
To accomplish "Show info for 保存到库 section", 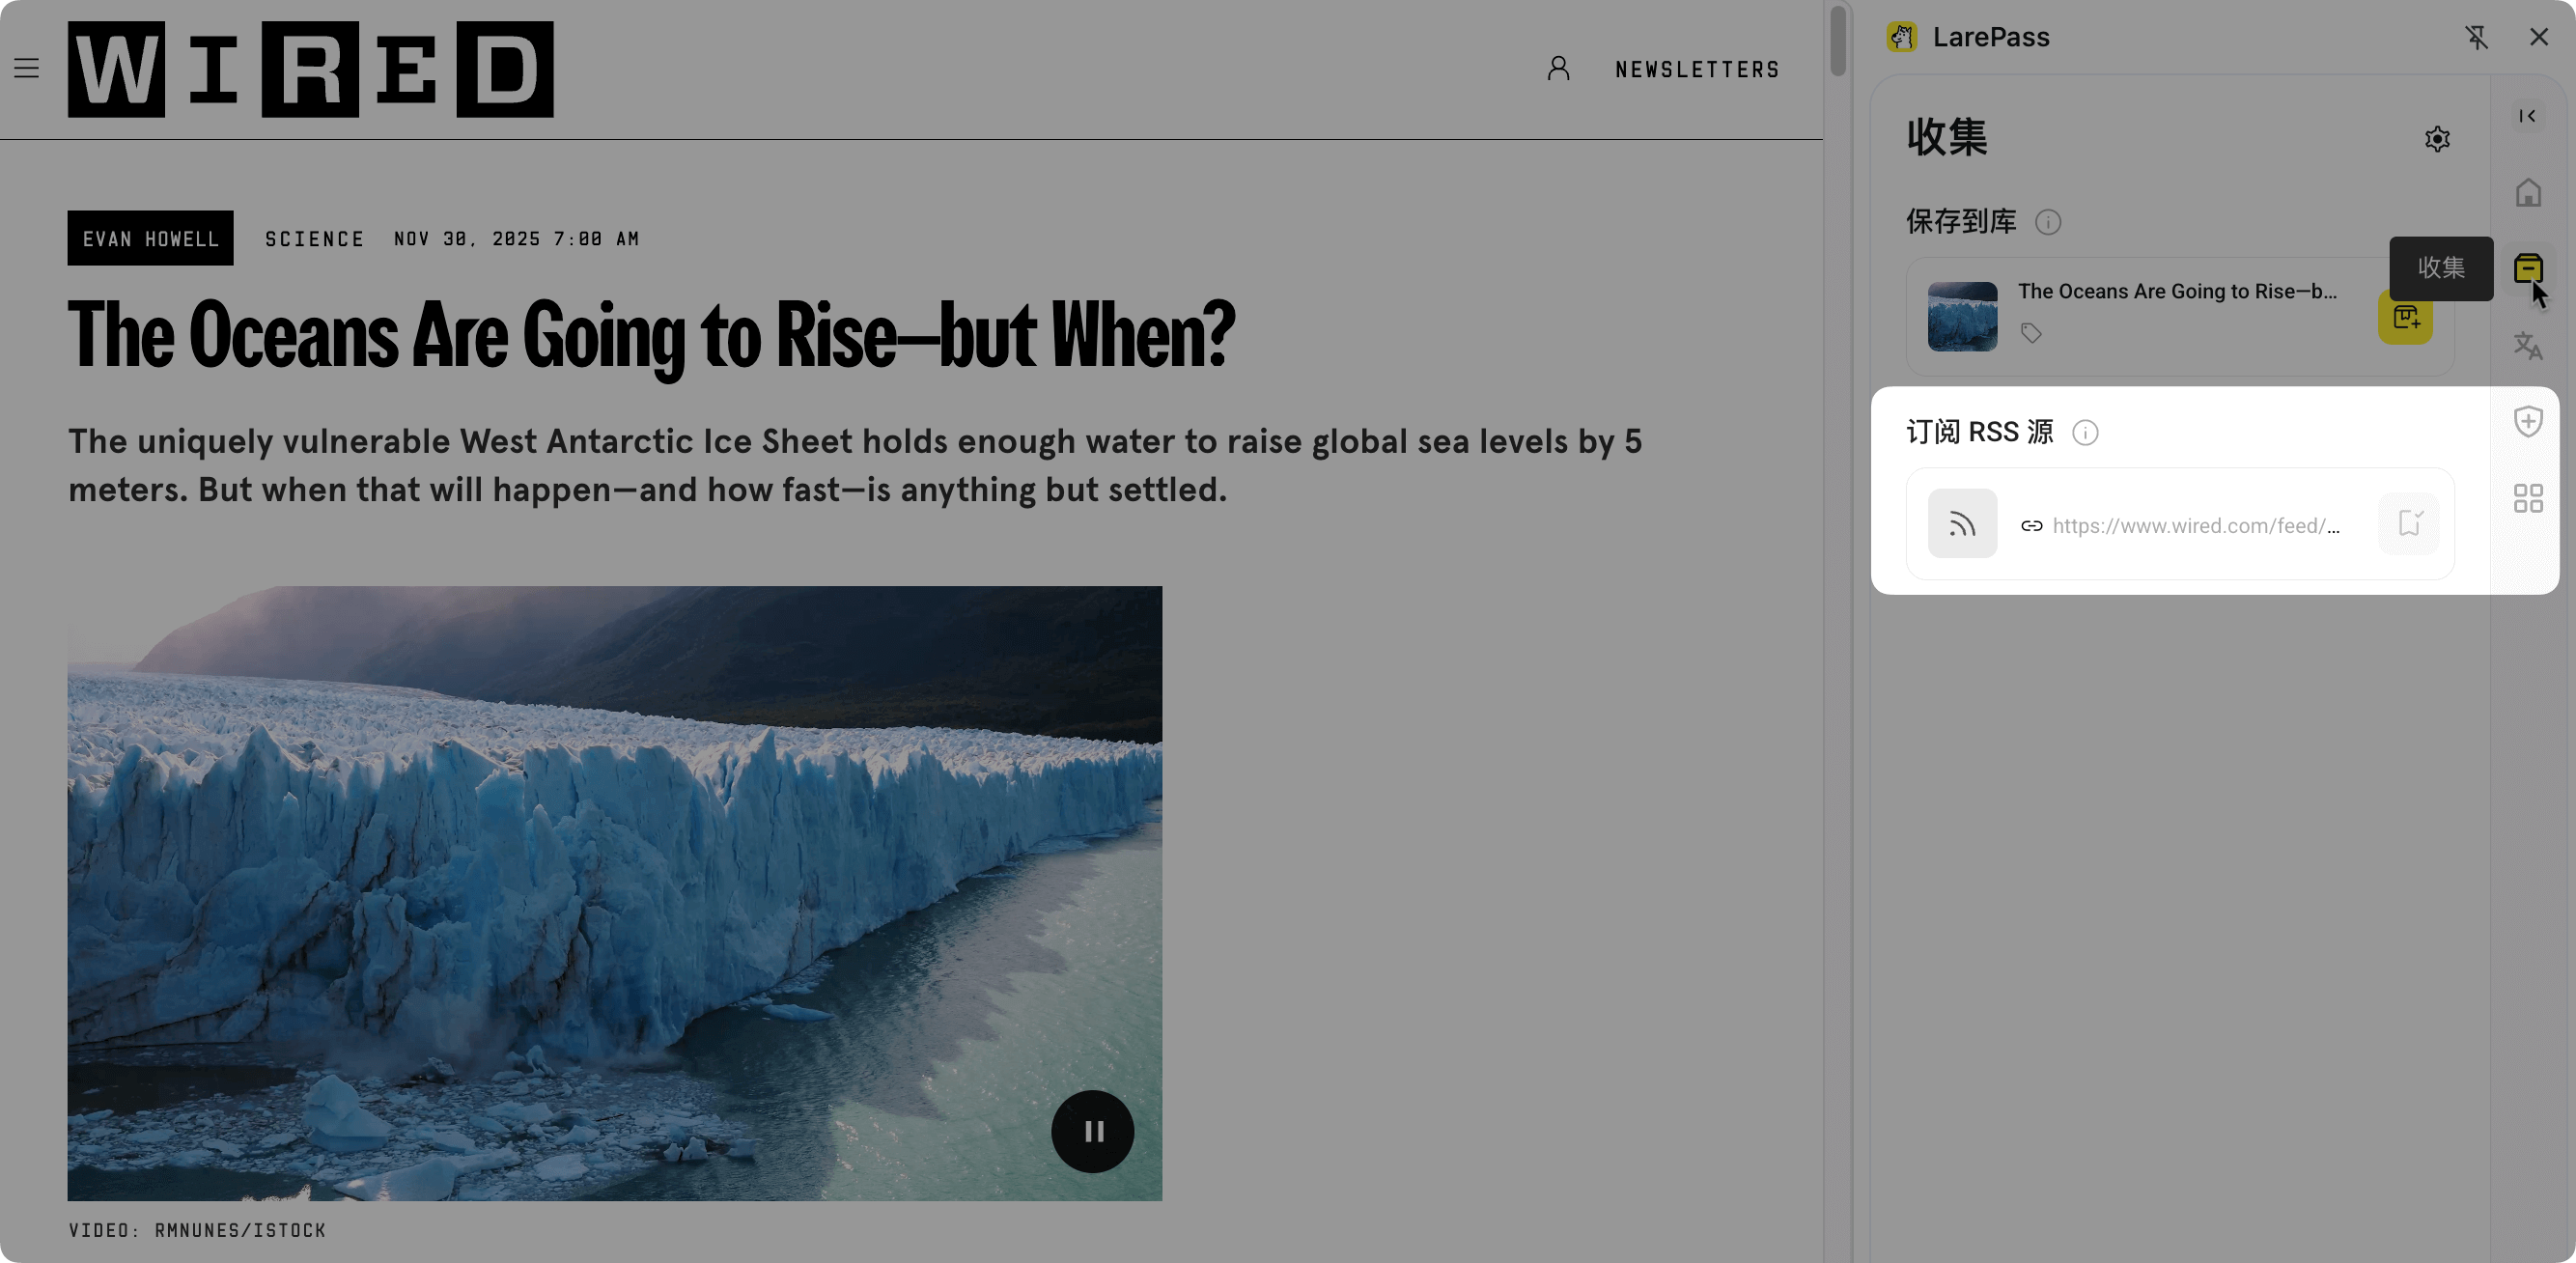I will [x=2048, y=222].
